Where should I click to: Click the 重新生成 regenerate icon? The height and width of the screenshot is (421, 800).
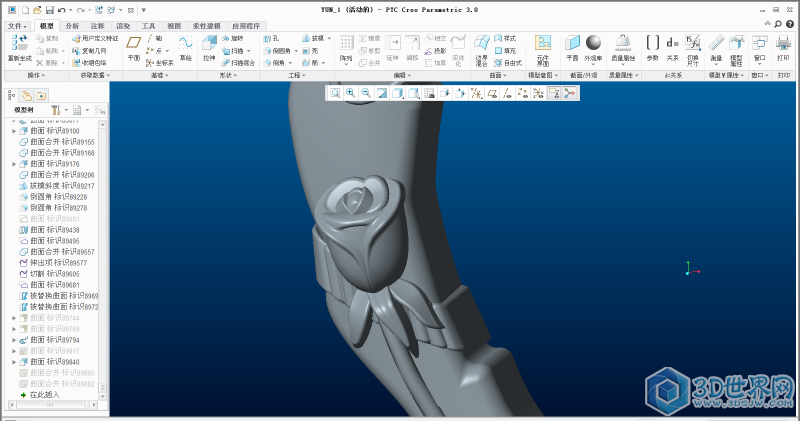coord(20,51)
